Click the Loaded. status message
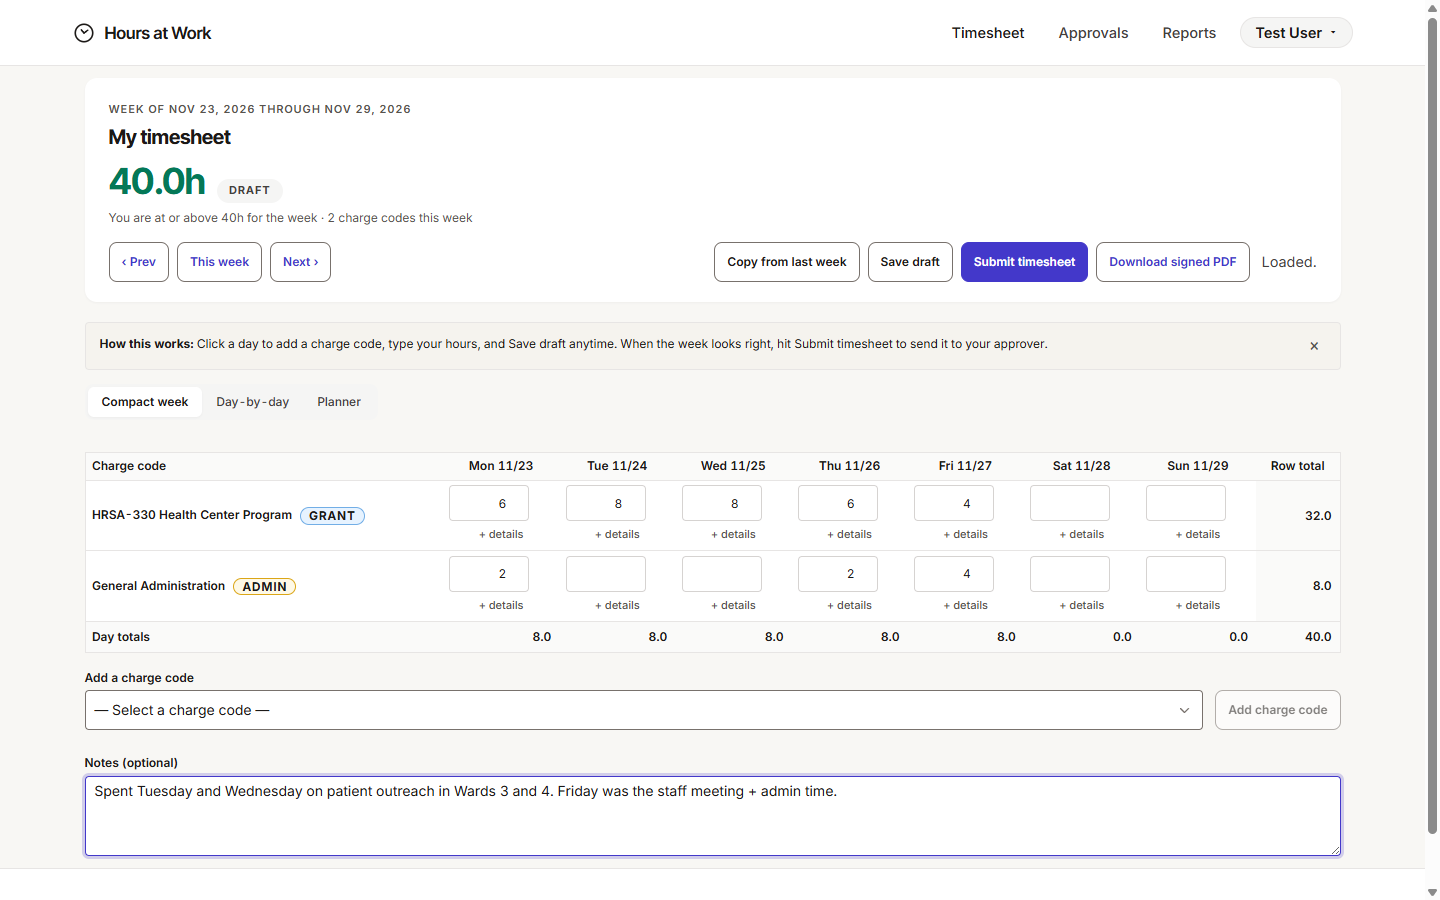This screenshot has height=900, width=1440. tap(1289, 262)
